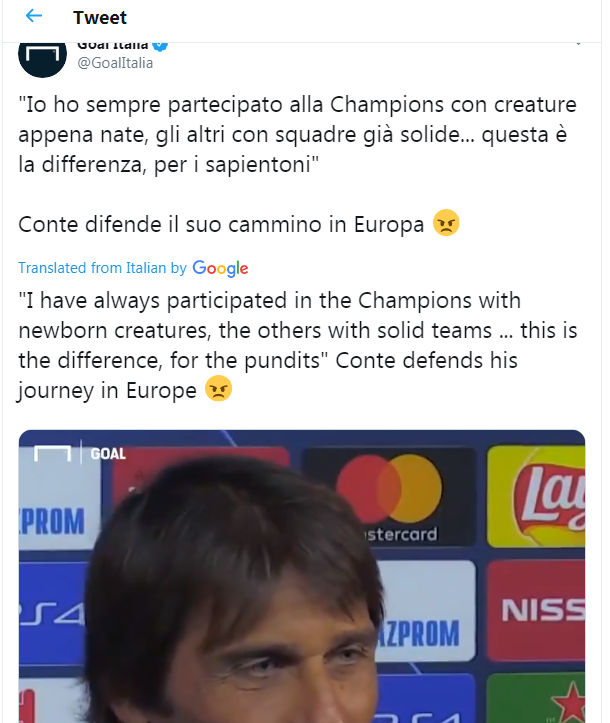Screen dimensions: 610x723
Task: Click the Lay's logo in video
Action: (536, 498)
